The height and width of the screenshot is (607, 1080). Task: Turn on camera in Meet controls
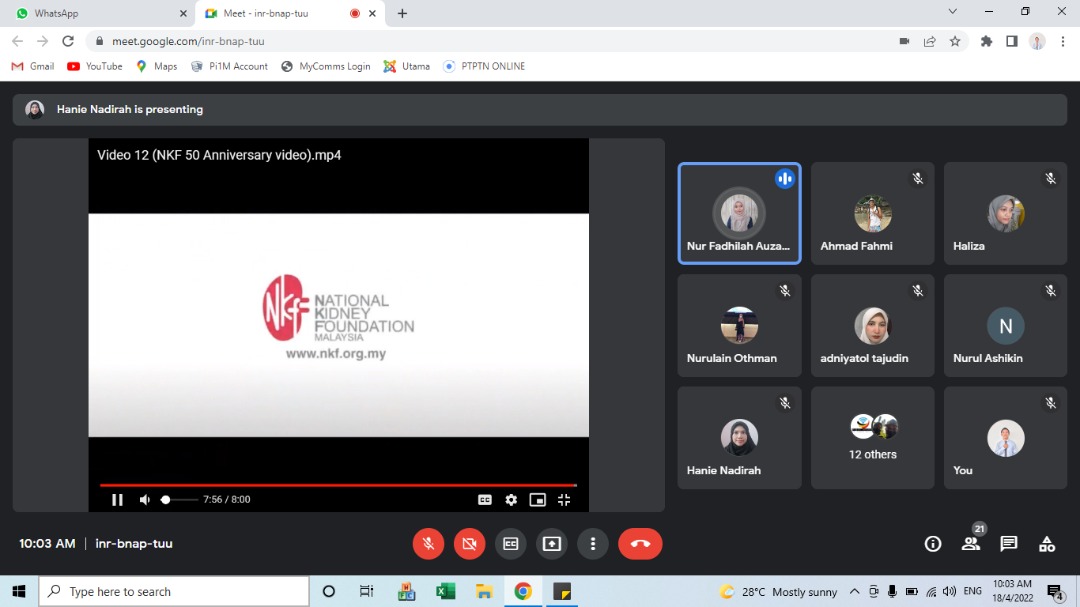point(469,544)
